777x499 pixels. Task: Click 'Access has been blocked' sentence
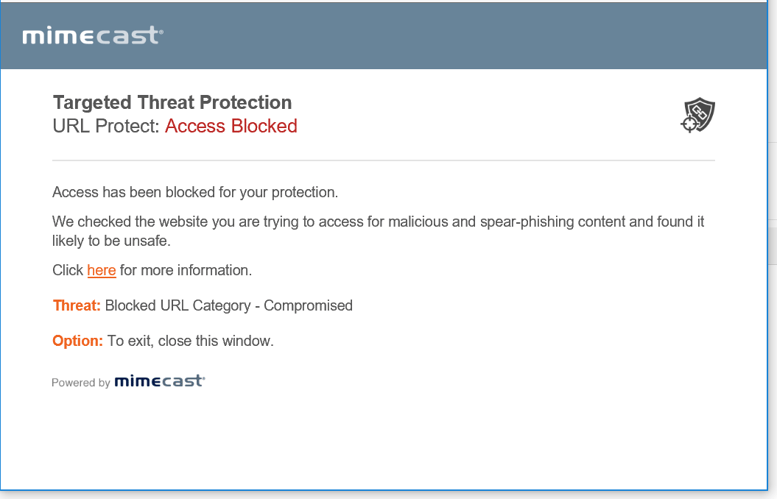pyautogui.click(x=195, y=192)
